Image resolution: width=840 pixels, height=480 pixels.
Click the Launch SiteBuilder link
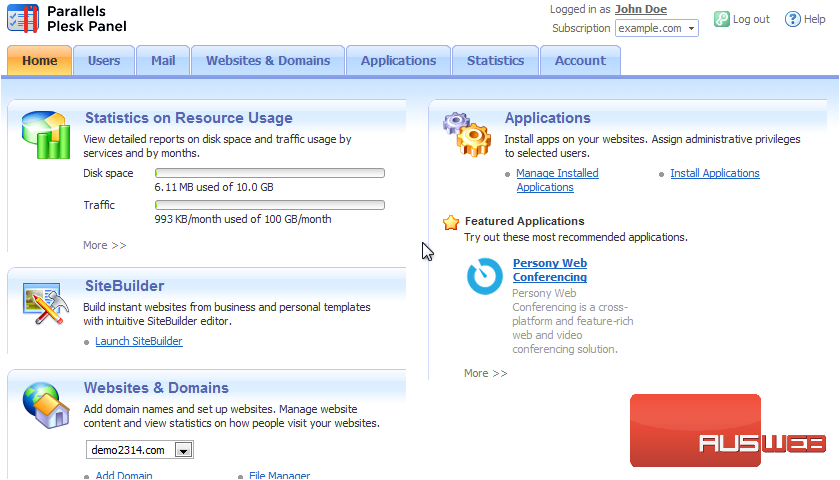tap(139, 341)
